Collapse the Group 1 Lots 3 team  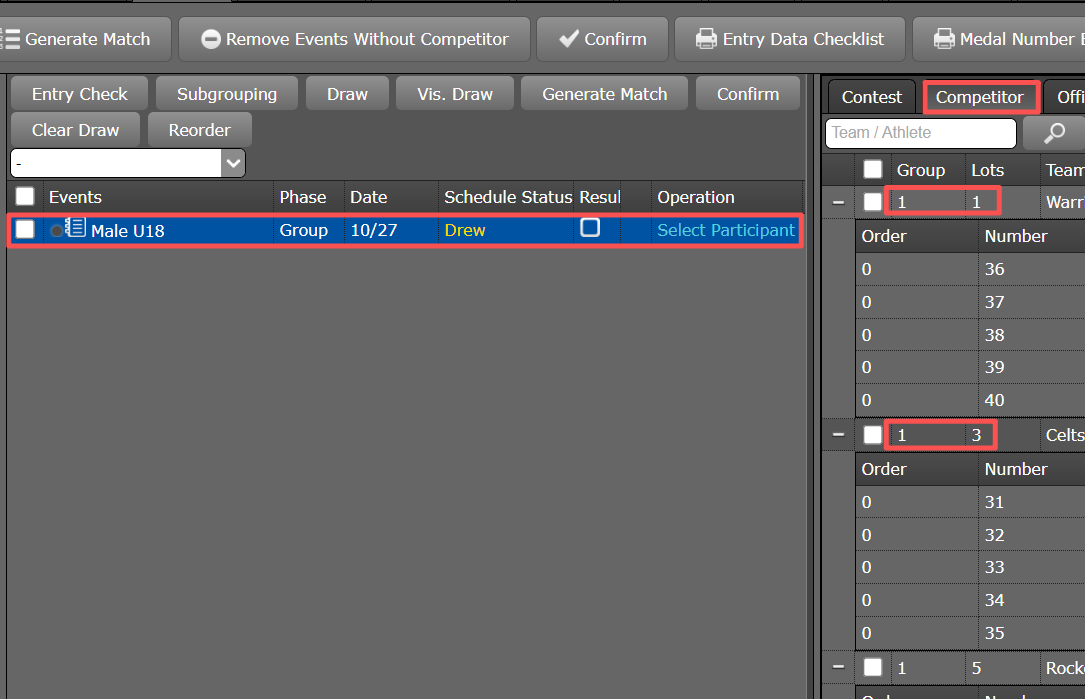click(x=838, y=435)
